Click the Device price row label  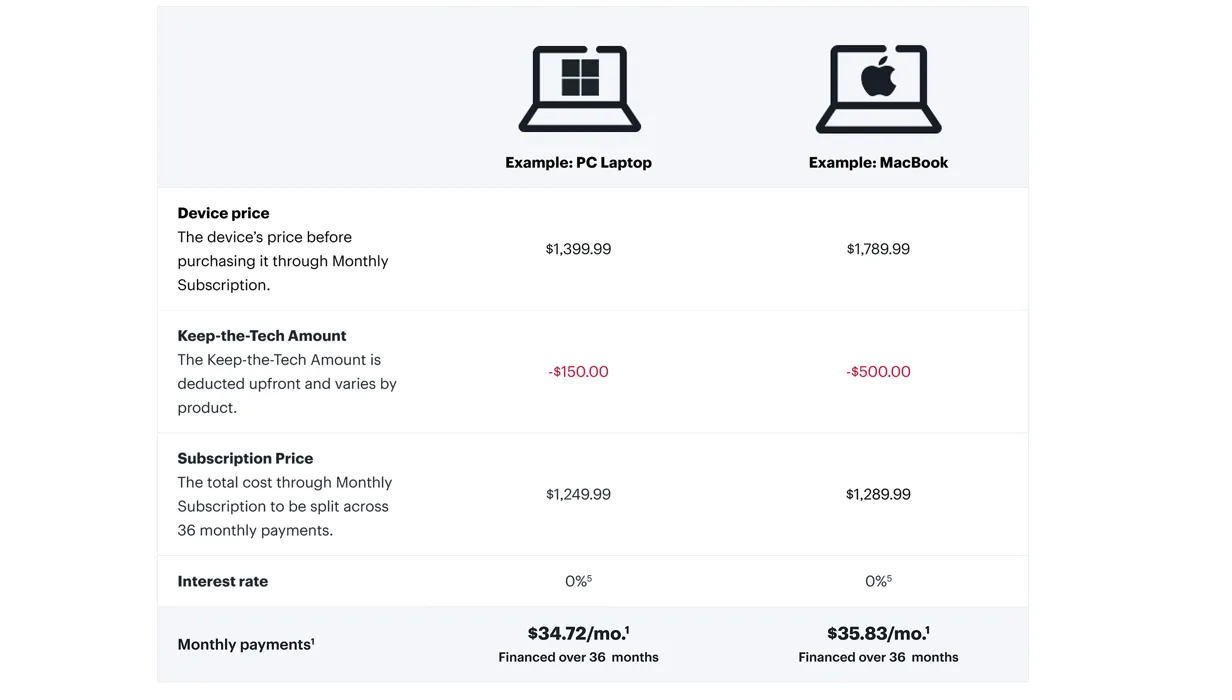(x=223, y=213)
